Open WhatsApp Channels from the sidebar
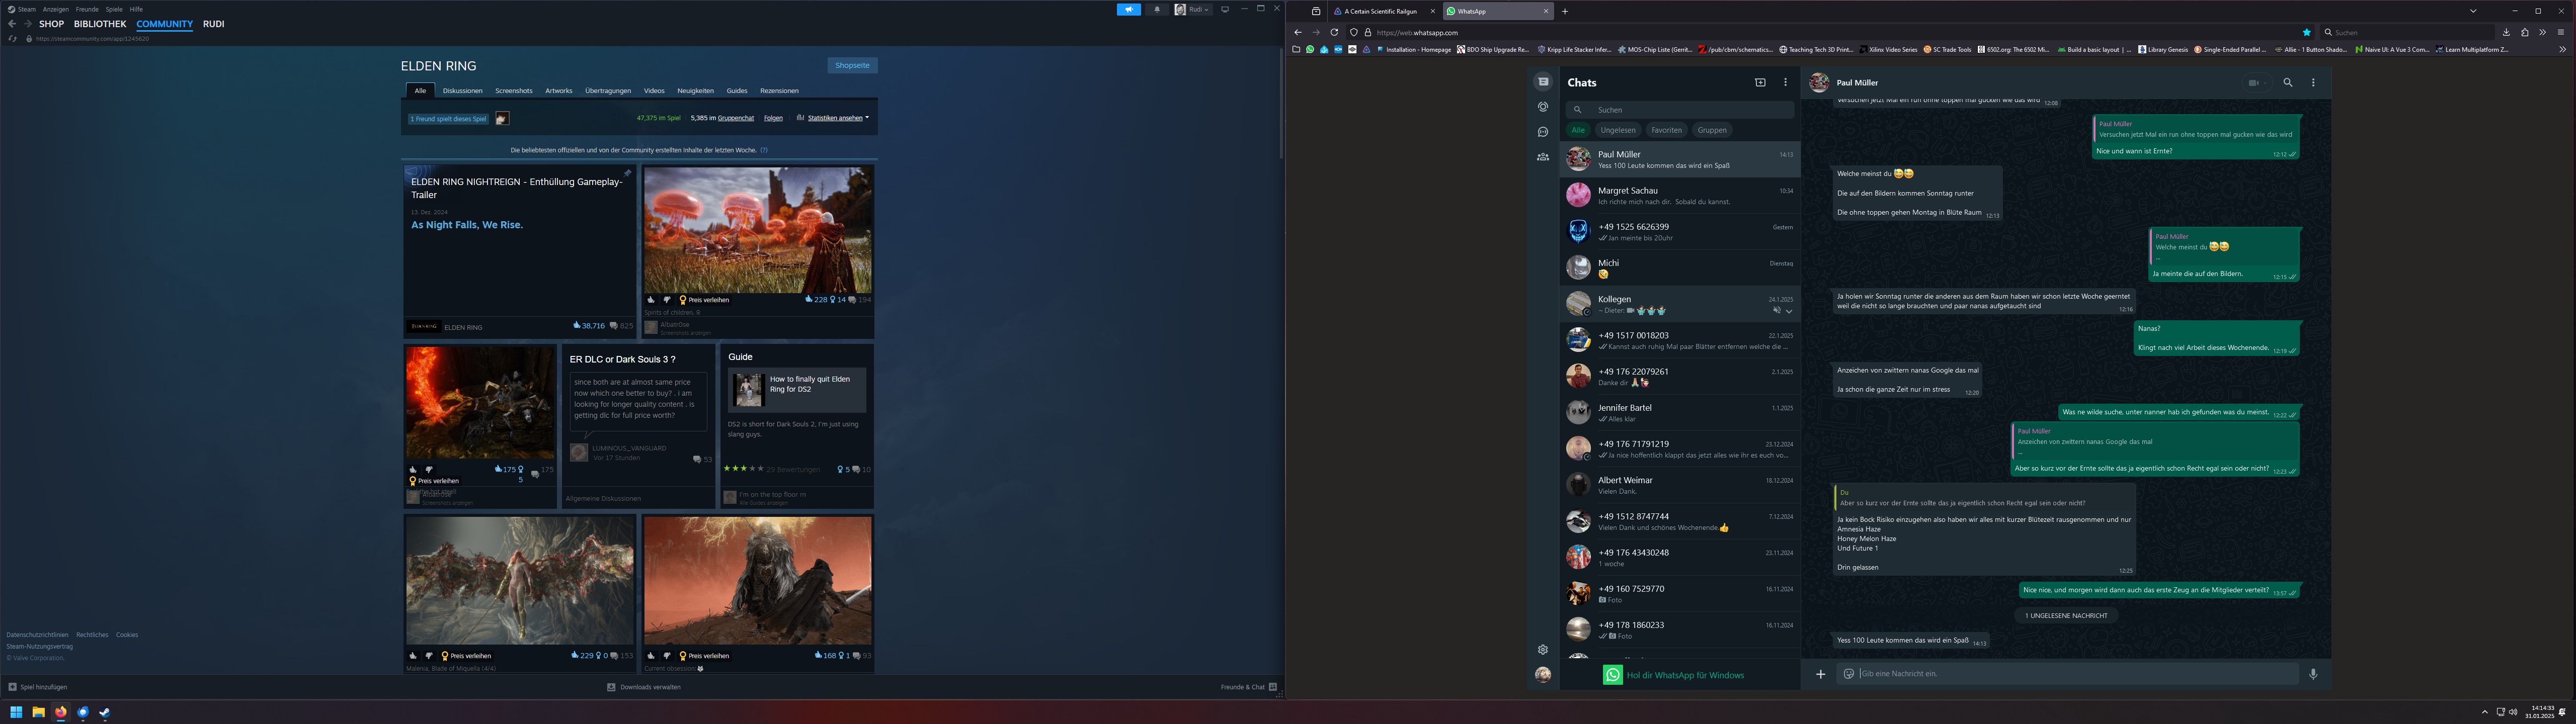The height and width of the screenshot is (724, 2576). point(1543,132)
